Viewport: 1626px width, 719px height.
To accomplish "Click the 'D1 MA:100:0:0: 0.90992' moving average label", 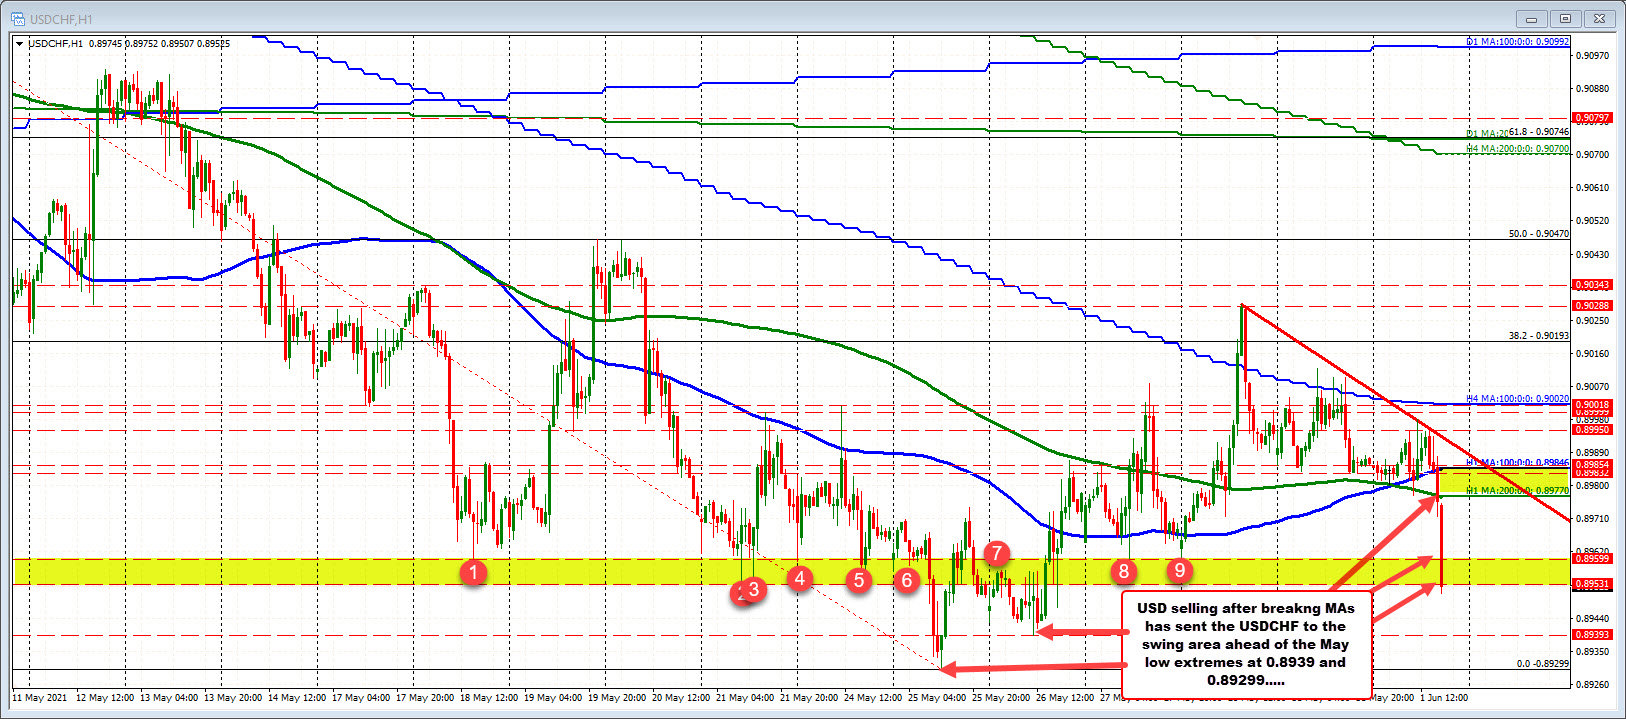I will (x=1518, y=42).
